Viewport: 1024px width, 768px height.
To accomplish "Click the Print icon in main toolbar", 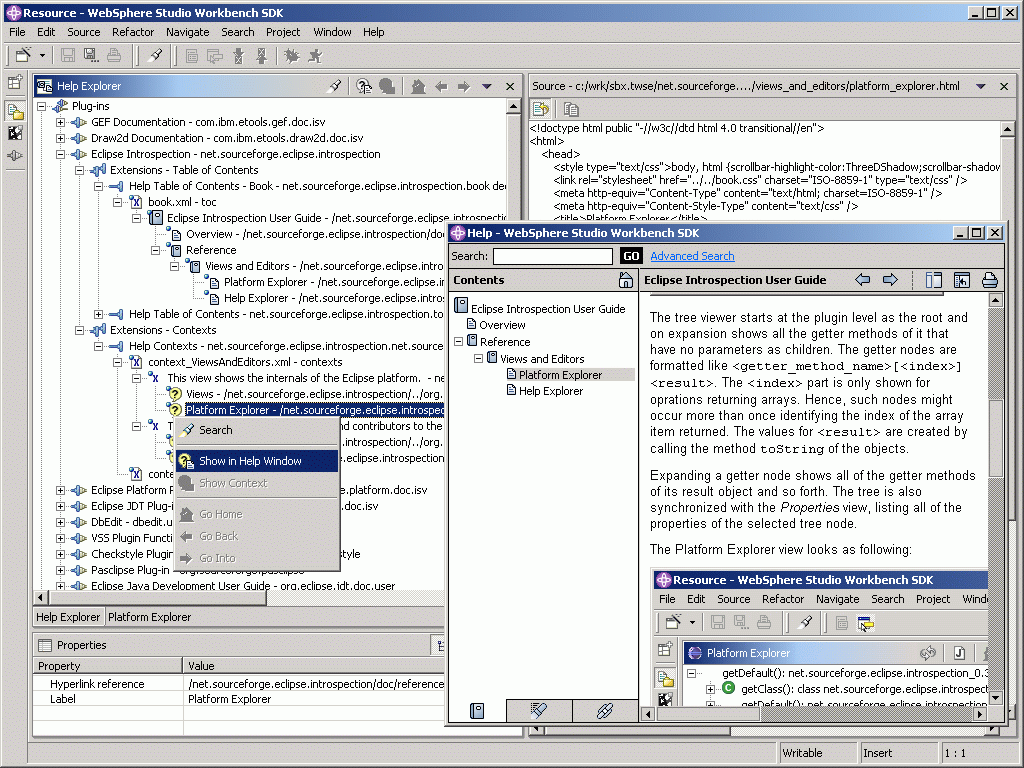I will (x=114, y=56).
